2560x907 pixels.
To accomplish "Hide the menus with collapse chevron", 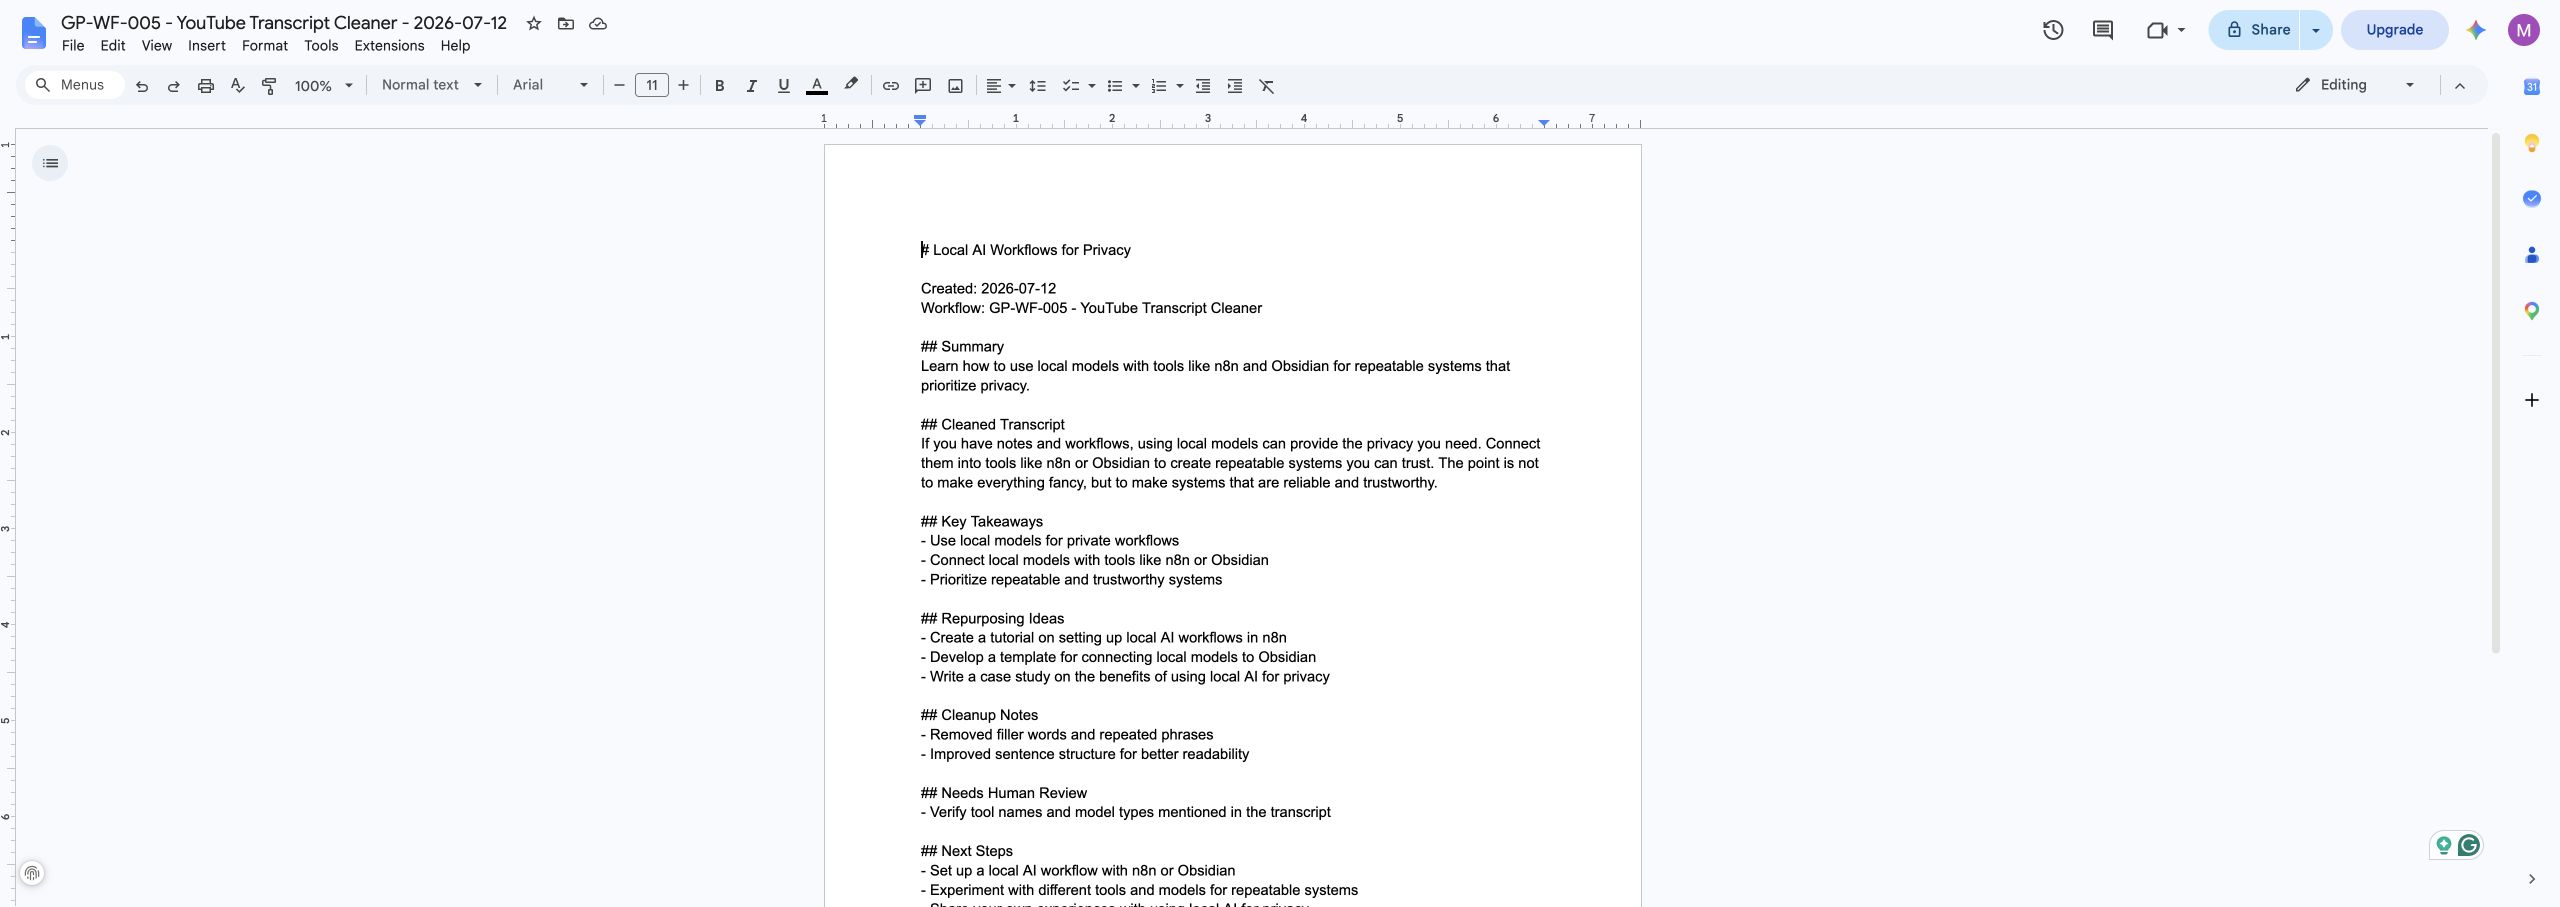I will coord(2460,86).
